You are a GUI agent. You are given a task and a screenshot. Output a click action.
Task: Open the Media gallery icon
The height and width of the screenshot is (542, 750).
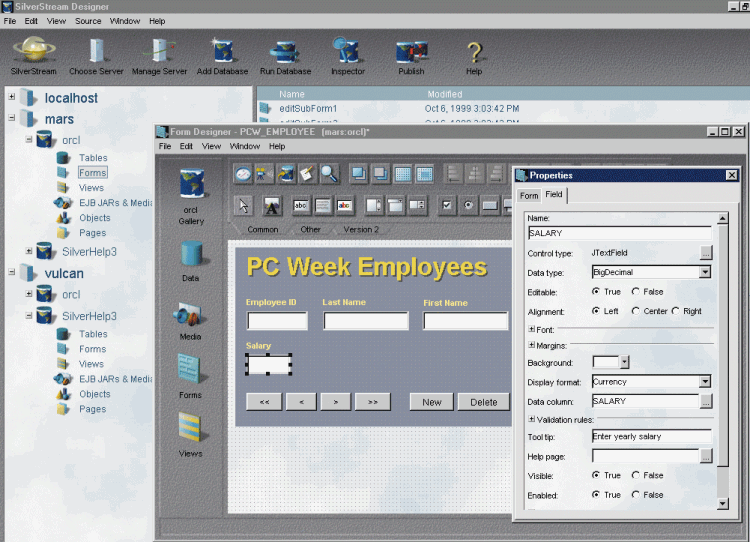(190, 315)
